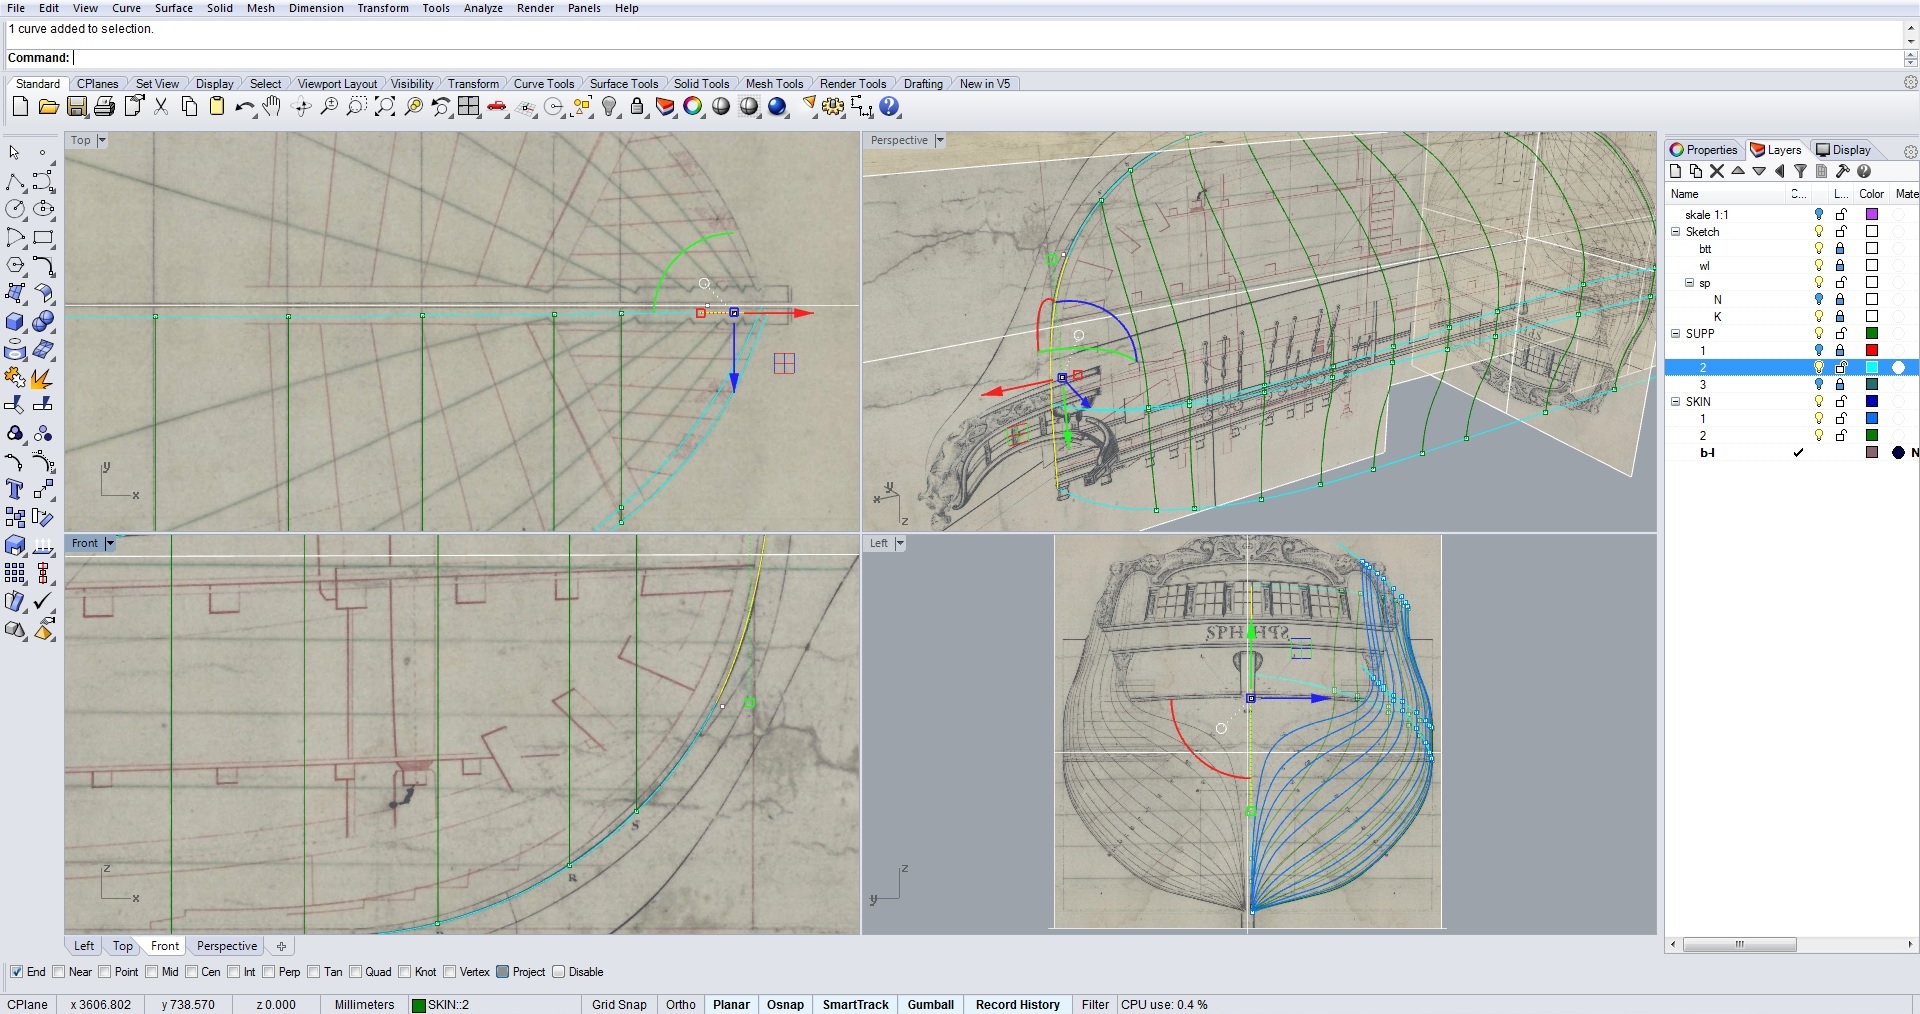Viewport: 1920px width, 1014px height.
Task: Toggle visibility bulb of skale 1:1 layer
Action: (1819, 215)
